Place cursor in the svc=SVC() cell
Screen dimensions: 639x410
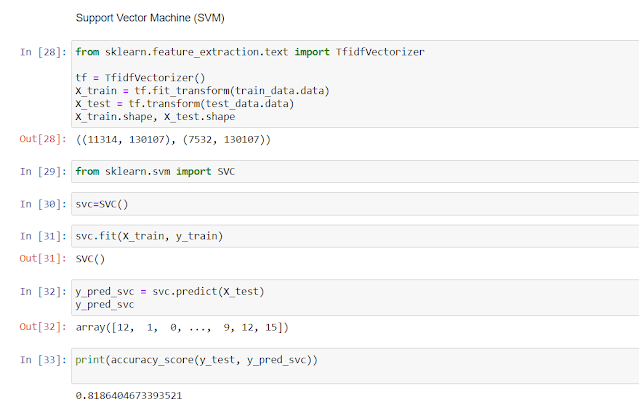click(x=350, y=204)
